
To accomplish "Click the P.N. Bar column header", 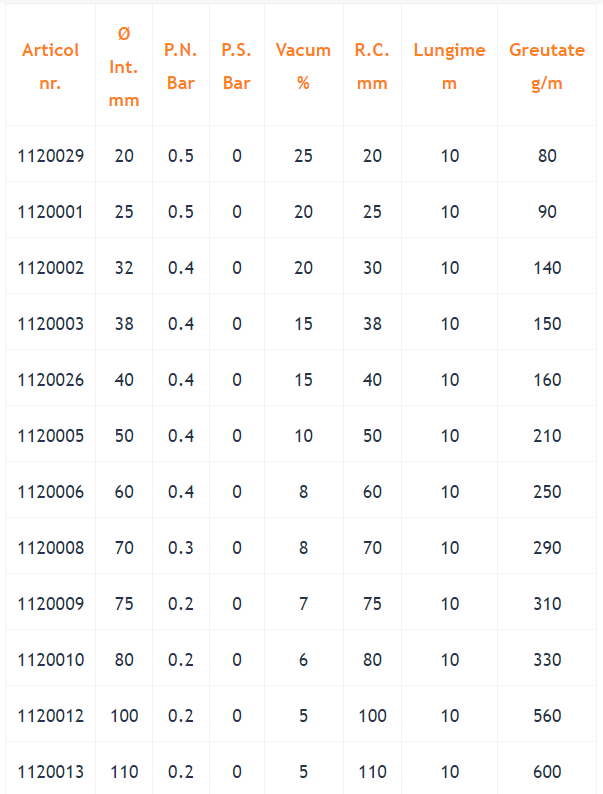I will point(181,66).
